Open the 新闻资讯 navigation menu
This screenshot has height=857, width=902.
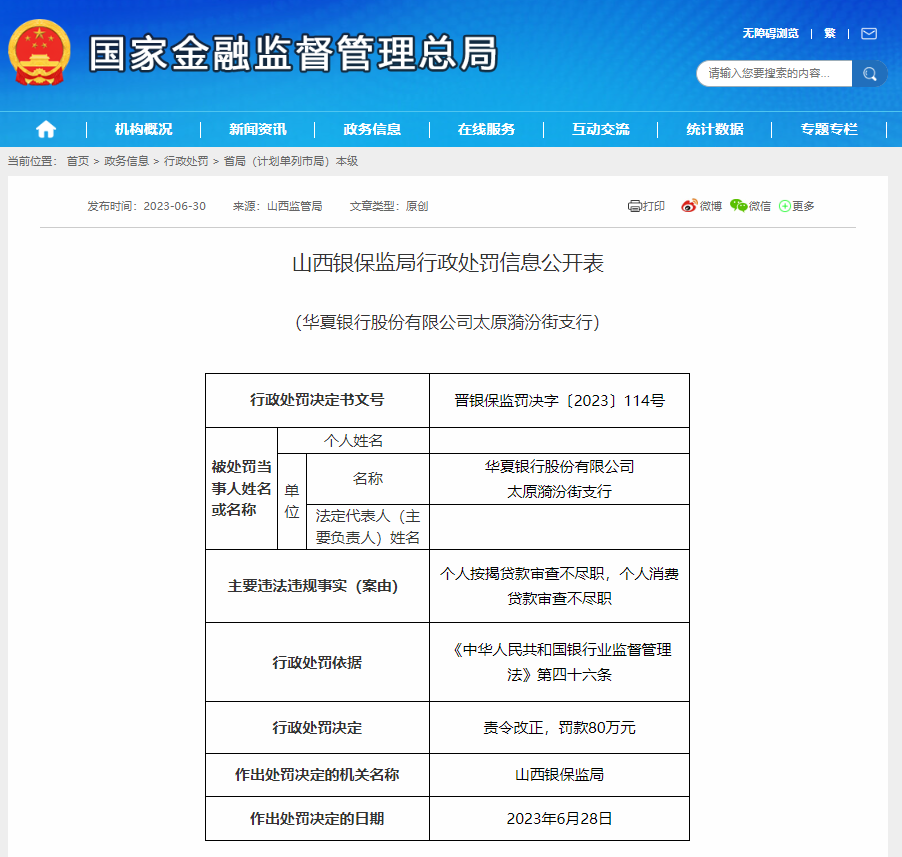pyautogui.click(x=257, y=129)
